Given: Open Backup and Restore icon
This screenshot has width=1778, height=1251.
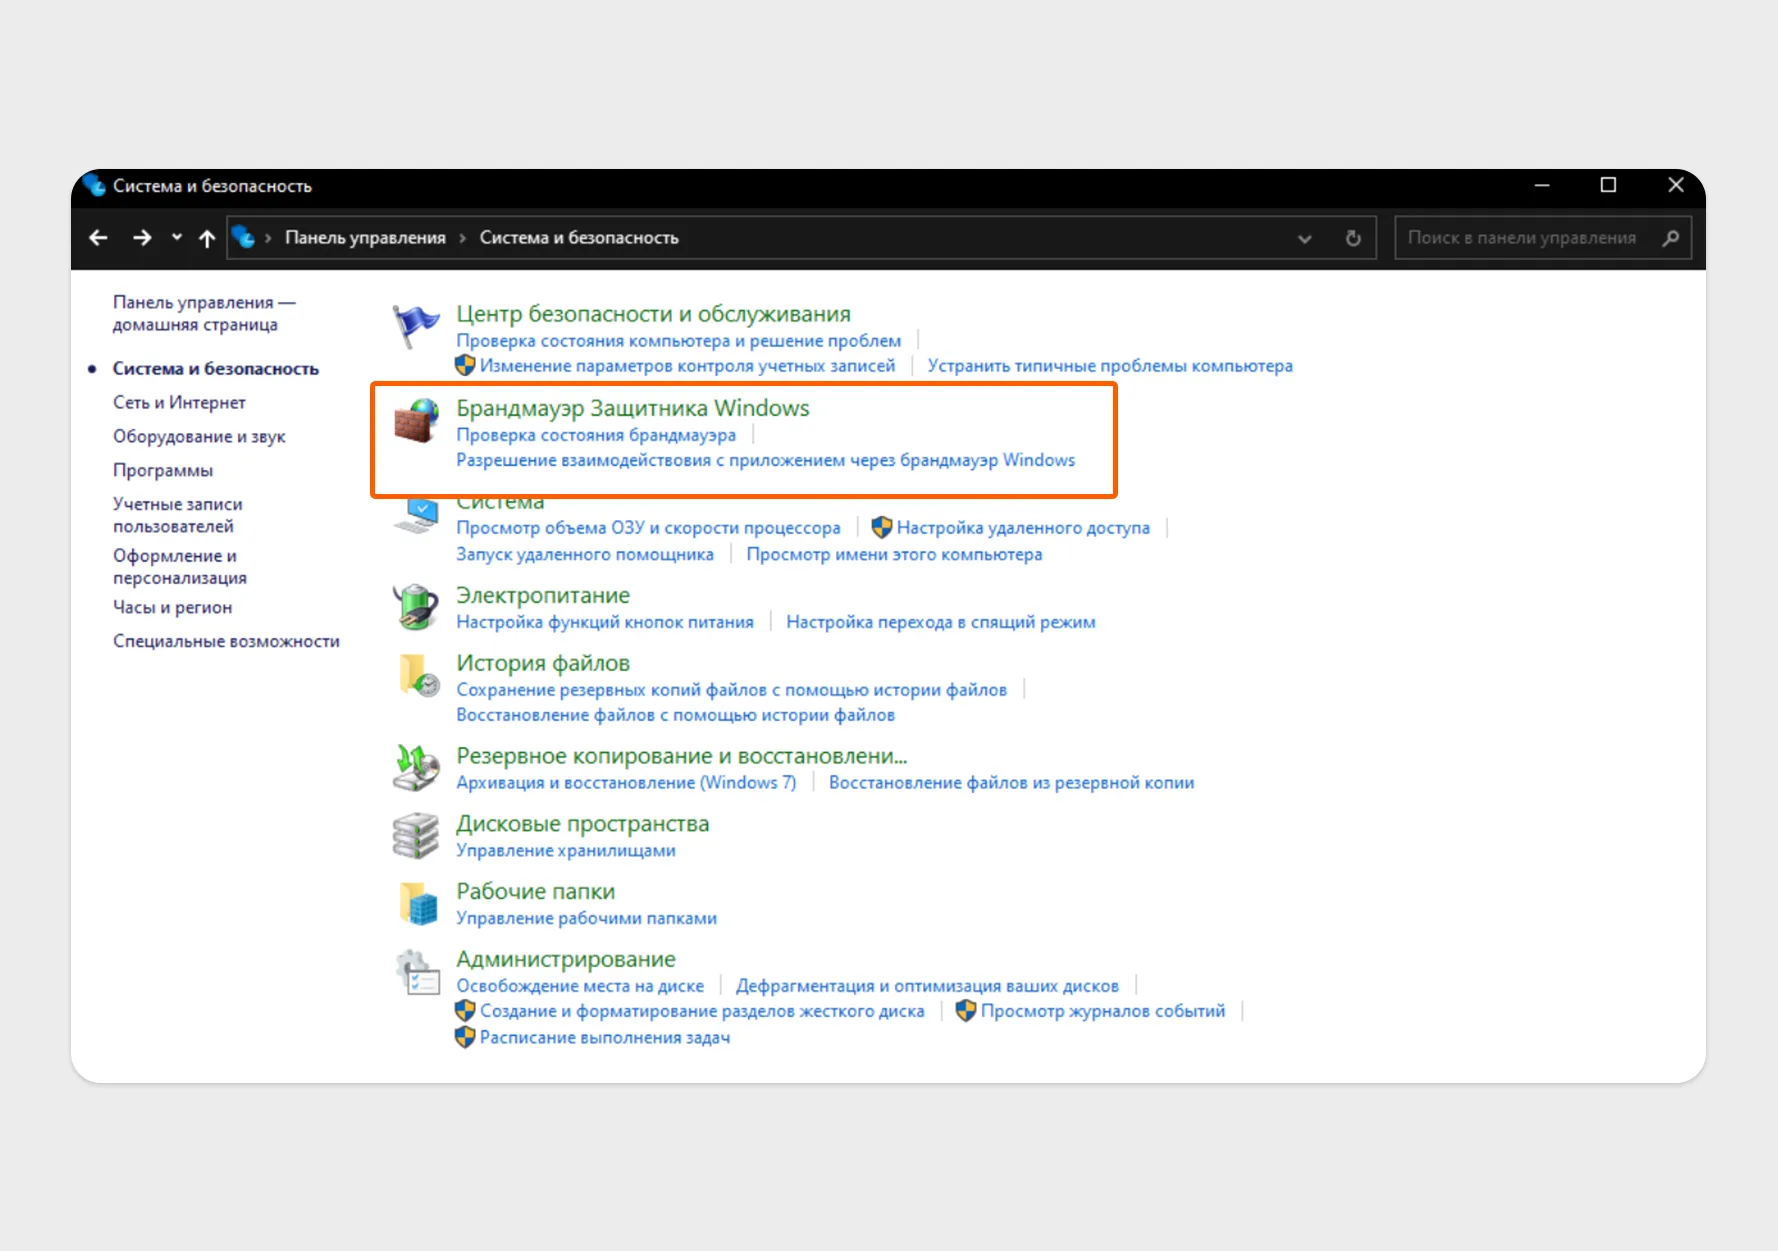Looking at the screenshot, I should 415,768.
